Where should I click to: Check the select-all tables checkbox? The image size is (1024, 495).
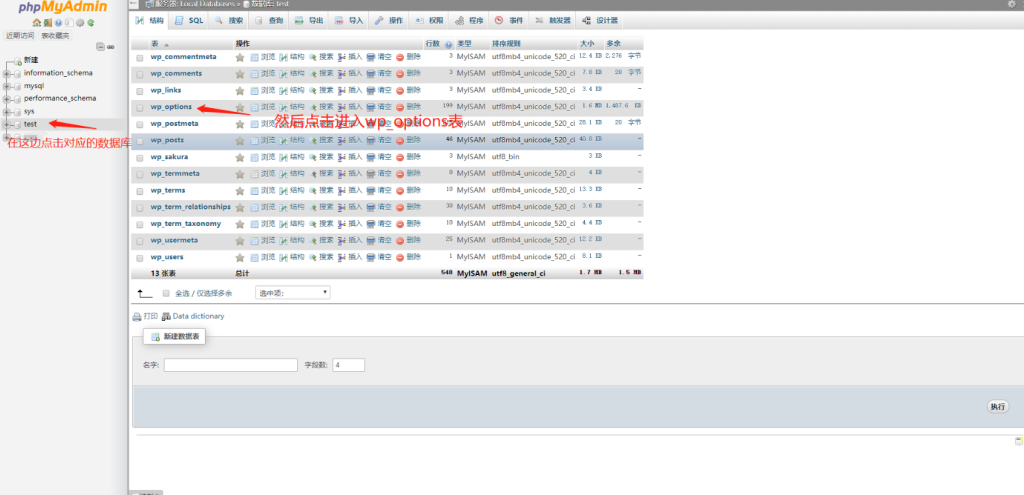[166, 293]
